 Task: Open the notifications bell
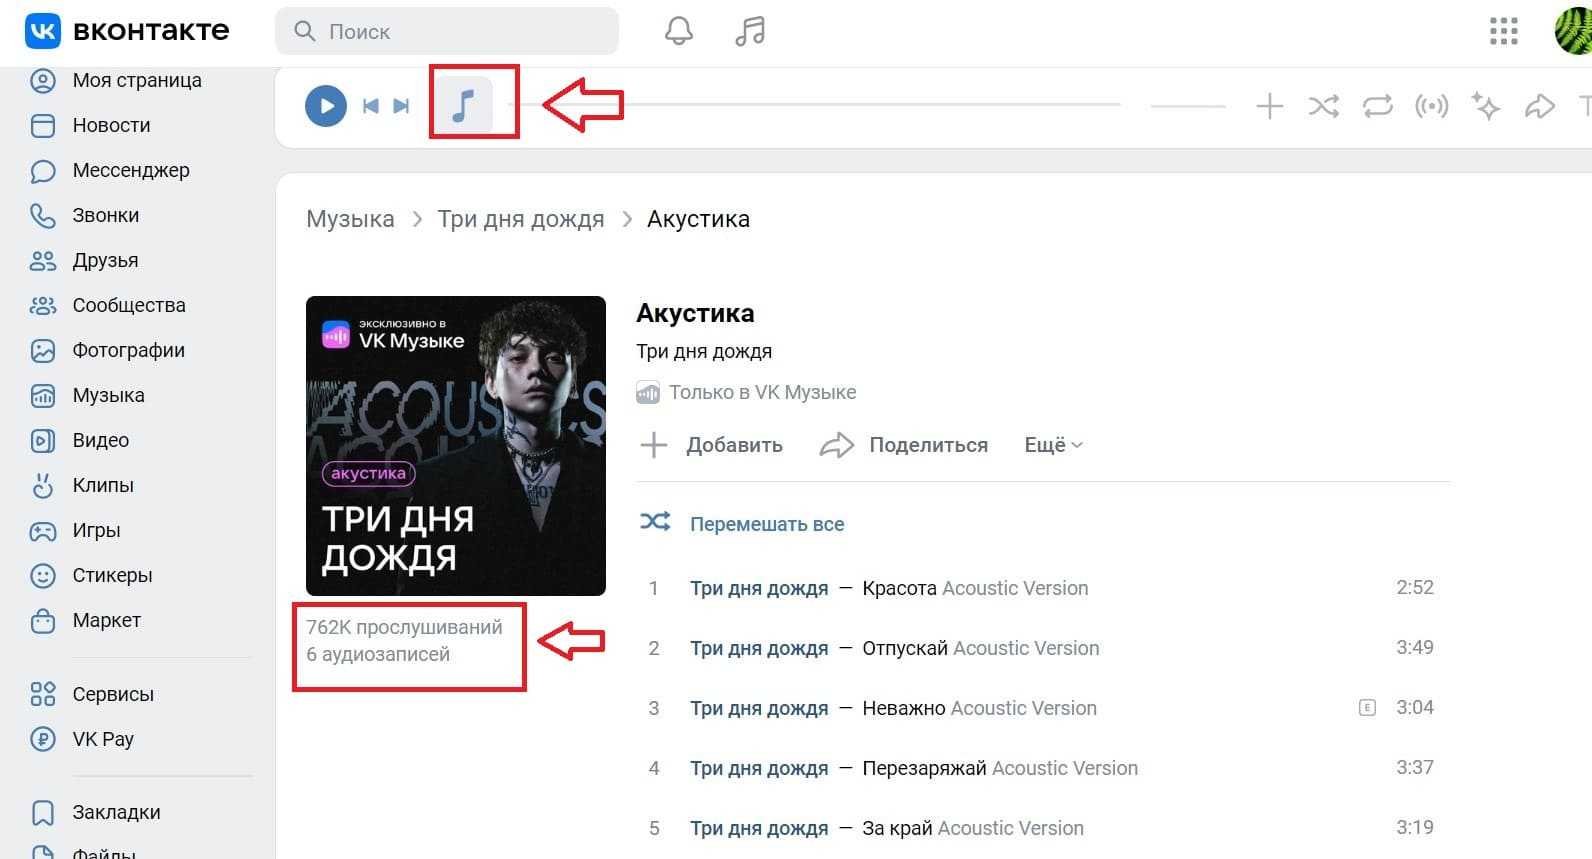[679, 31]
